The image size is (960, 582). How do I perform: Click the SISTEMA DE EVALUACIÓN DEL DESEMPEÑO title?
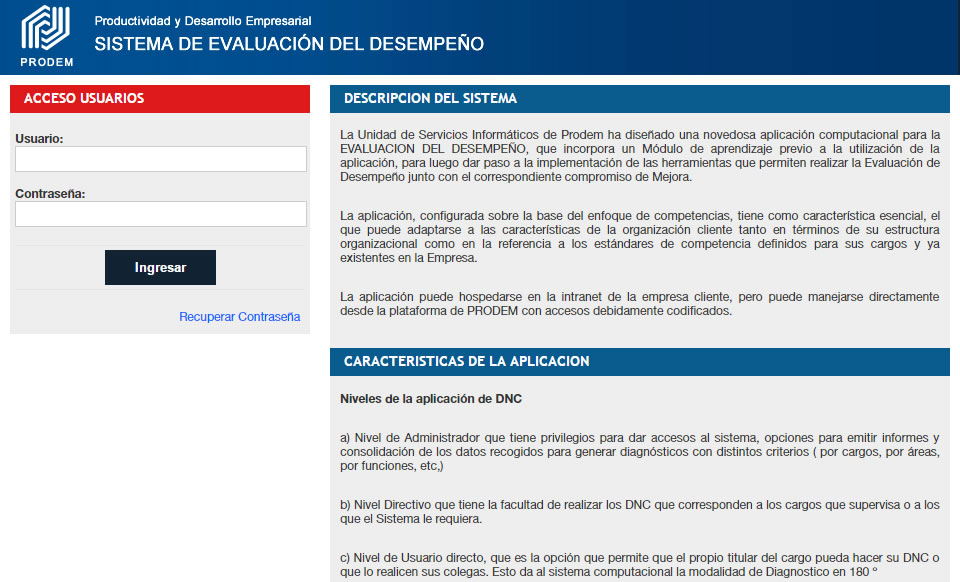(x=289, y=44)
